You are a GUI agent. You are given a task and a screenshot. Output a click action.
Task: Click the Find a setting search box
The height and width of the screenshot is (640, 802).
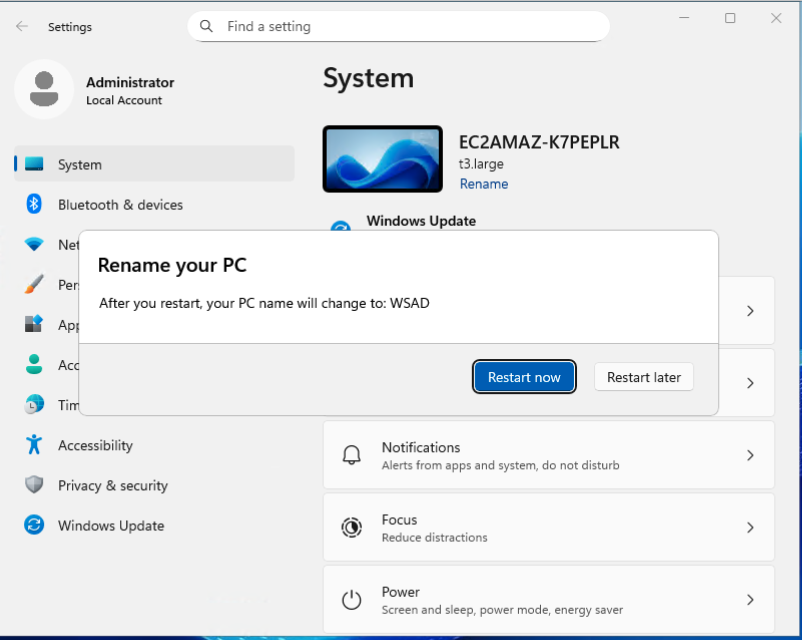400,26
